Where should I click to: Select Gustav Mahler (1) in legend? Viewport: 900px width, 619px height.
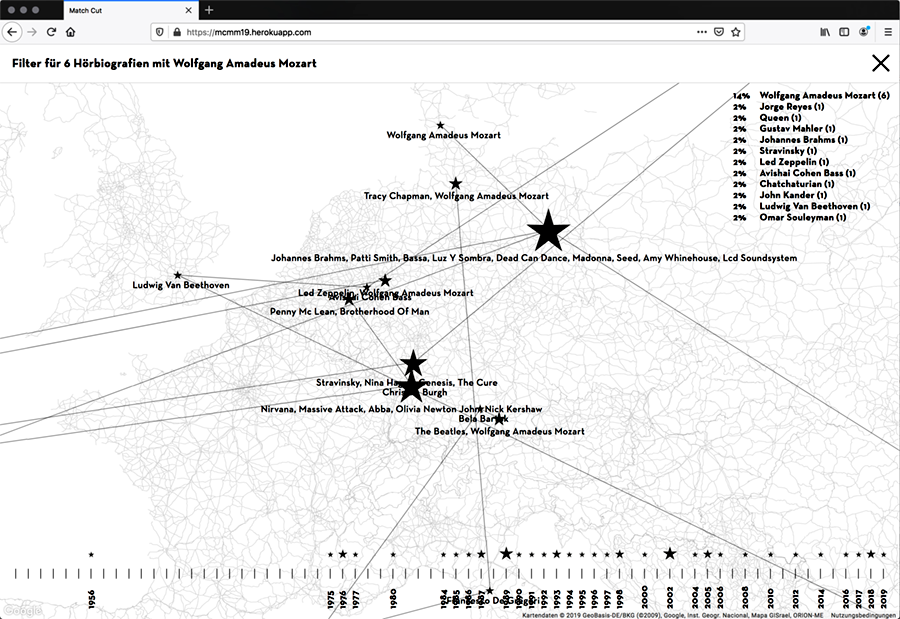[x=797, y=129]
